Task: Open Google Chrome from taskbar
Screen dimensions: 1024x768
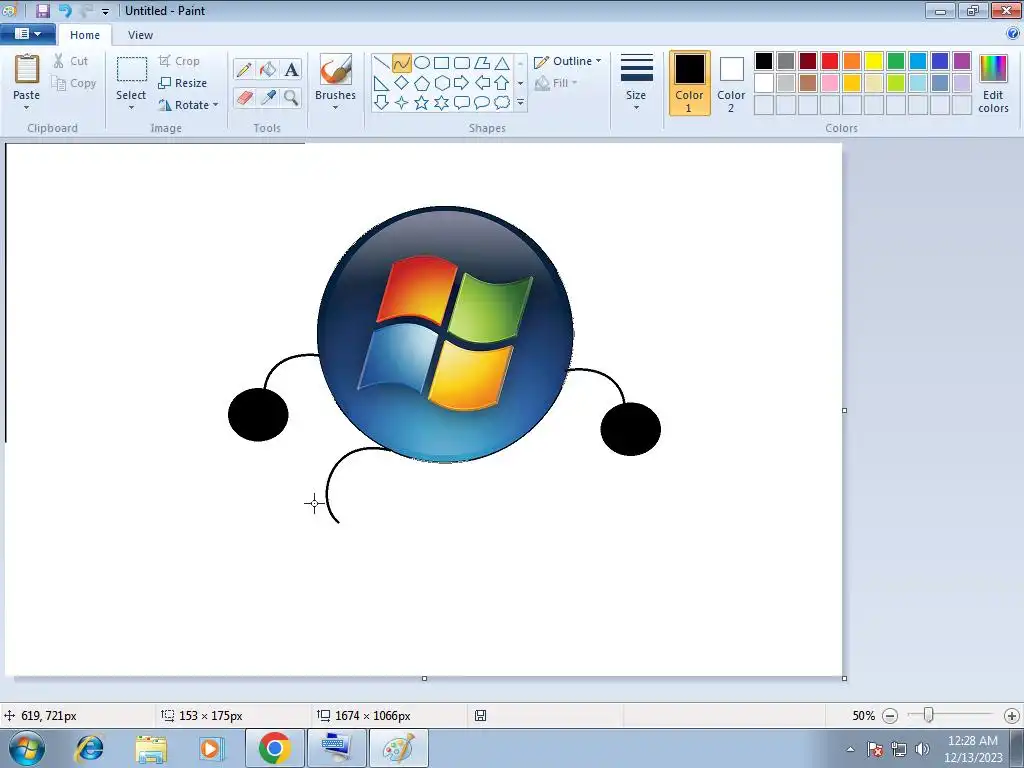Action: [x=274, y=748]
